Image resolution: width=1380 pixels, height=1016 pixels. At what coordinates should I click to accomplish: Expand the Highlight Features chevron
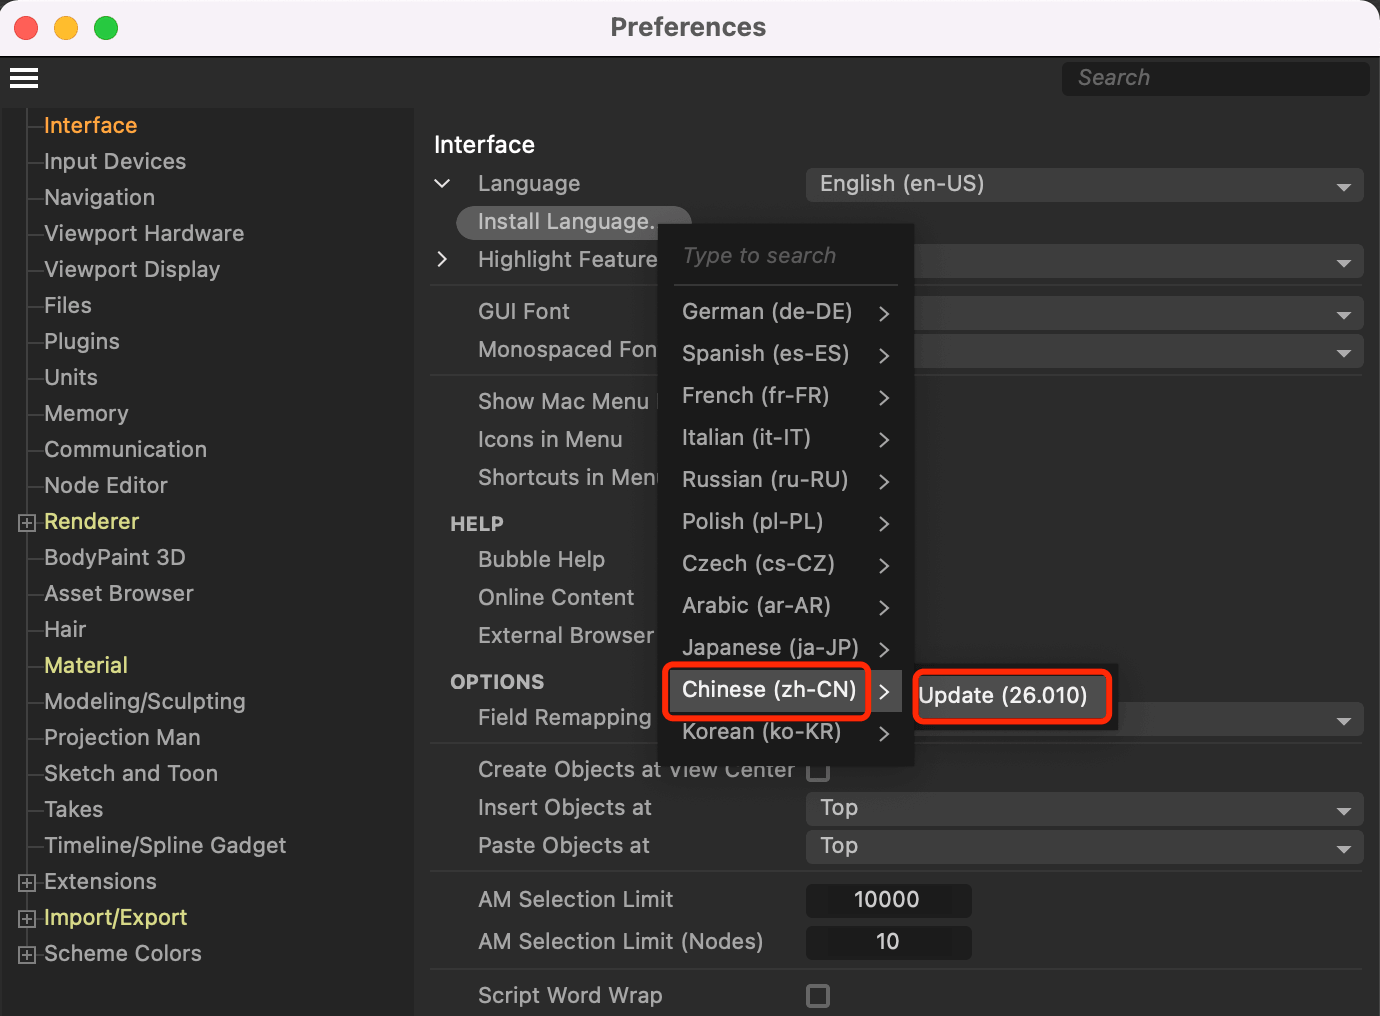point(443,260)
